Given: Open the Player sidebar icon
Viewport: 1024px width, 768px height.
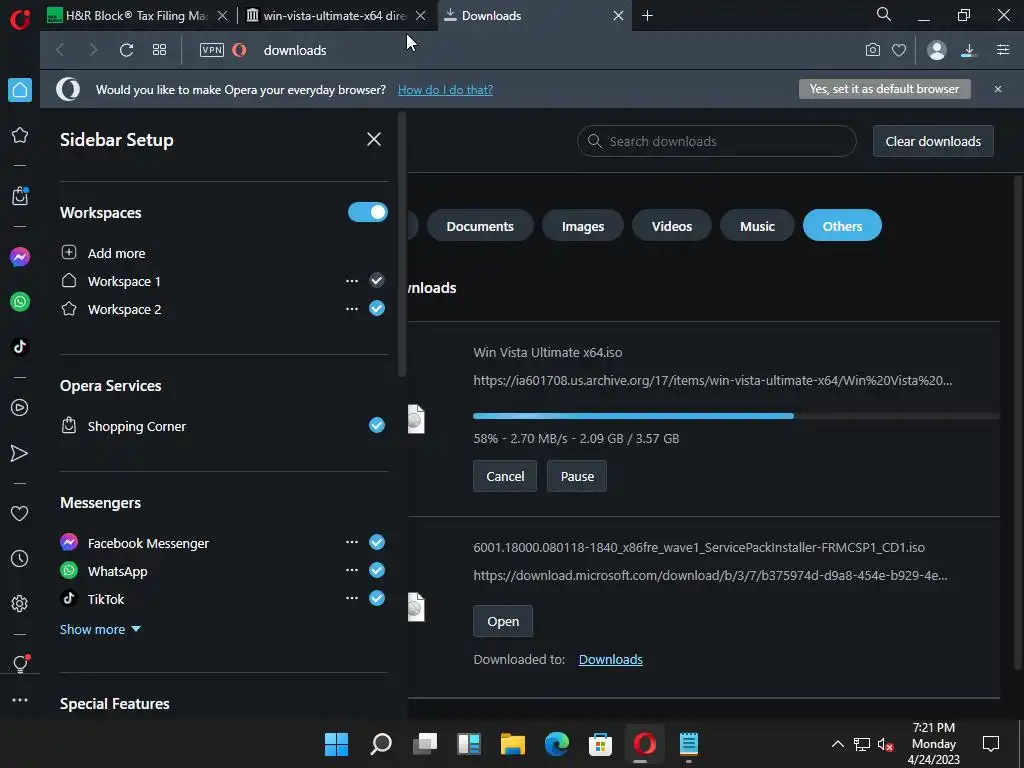Looking at the screenshot, I should pyautogui.click(x=20, y=408).
